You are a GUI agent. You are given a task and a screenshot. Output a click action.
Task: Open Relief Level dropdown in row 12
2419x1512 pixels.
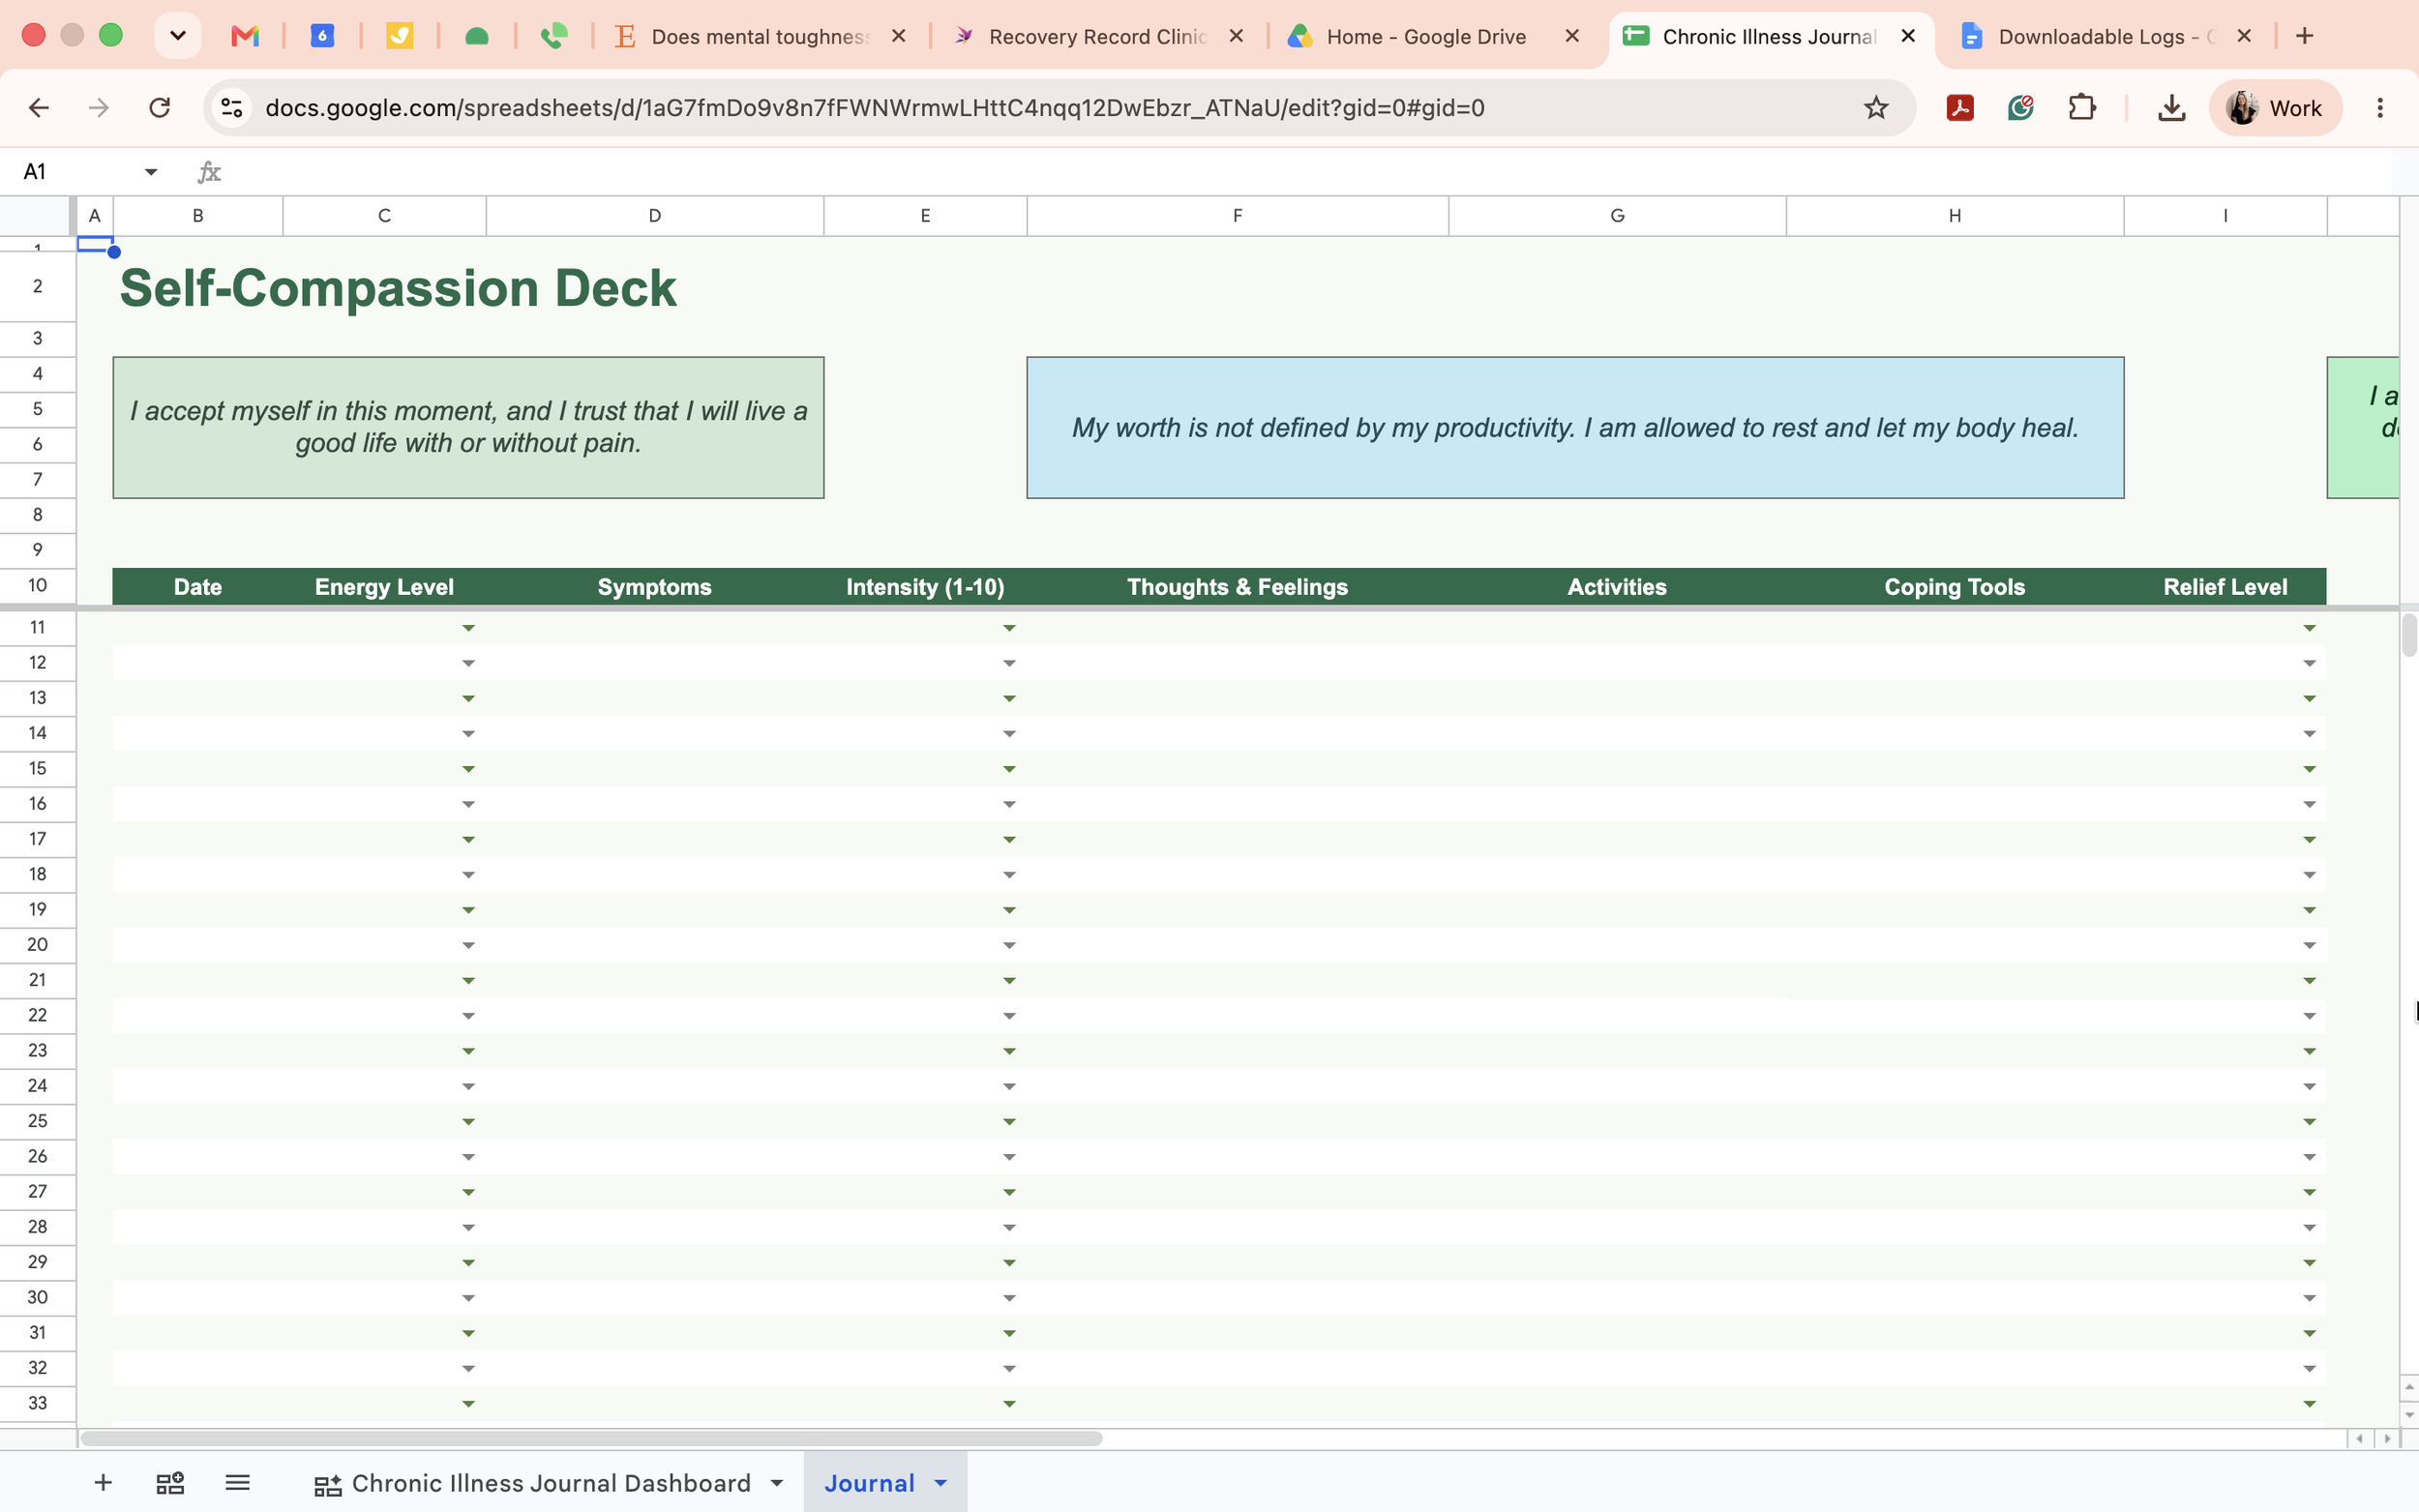[x=2309, y=663]
